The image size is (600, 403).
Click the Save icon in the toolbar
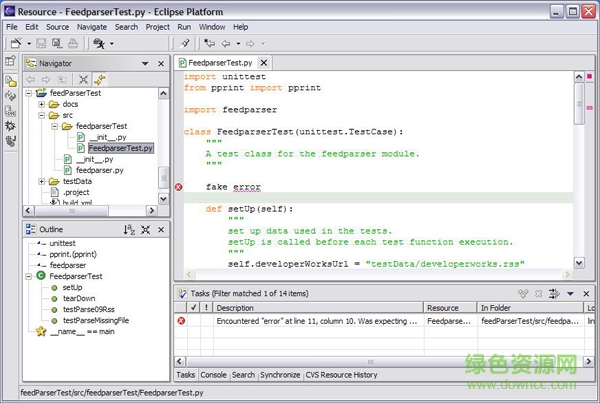click(x=41, y=44)
